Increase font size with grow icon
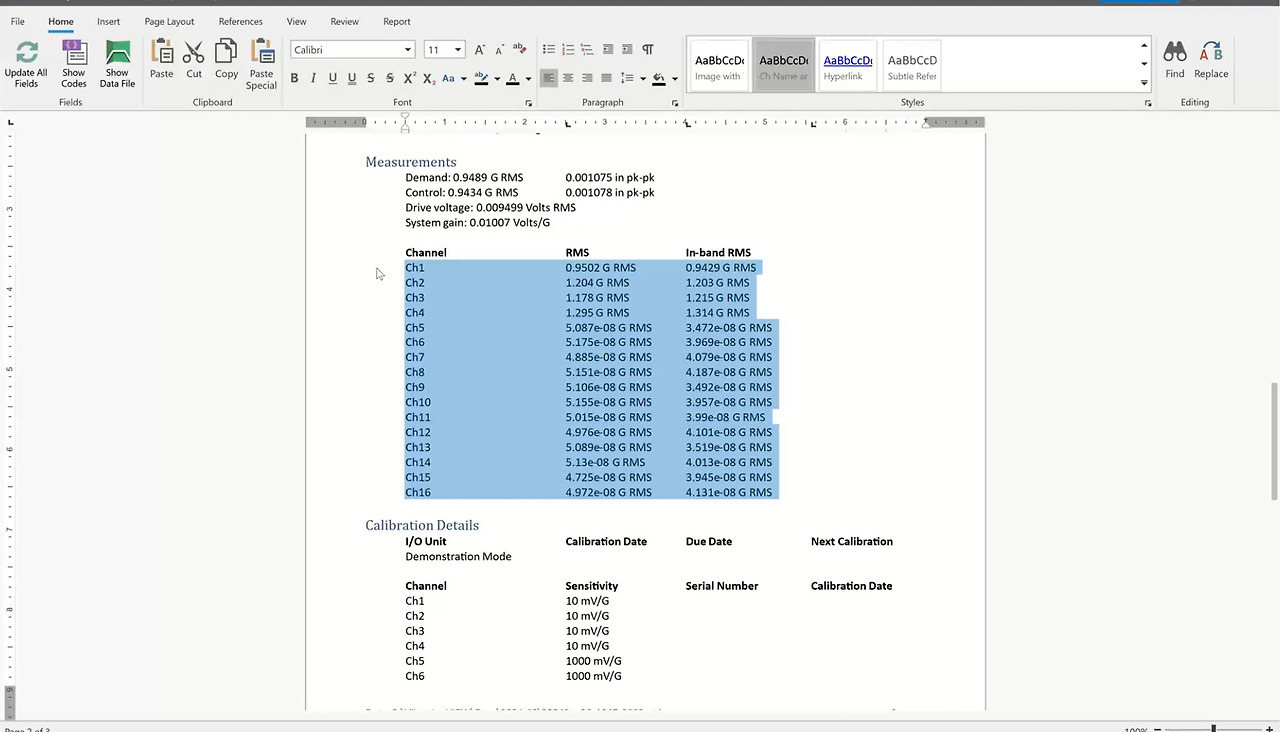This screenshot has height=732, width=1280. (x=480, y=49)
